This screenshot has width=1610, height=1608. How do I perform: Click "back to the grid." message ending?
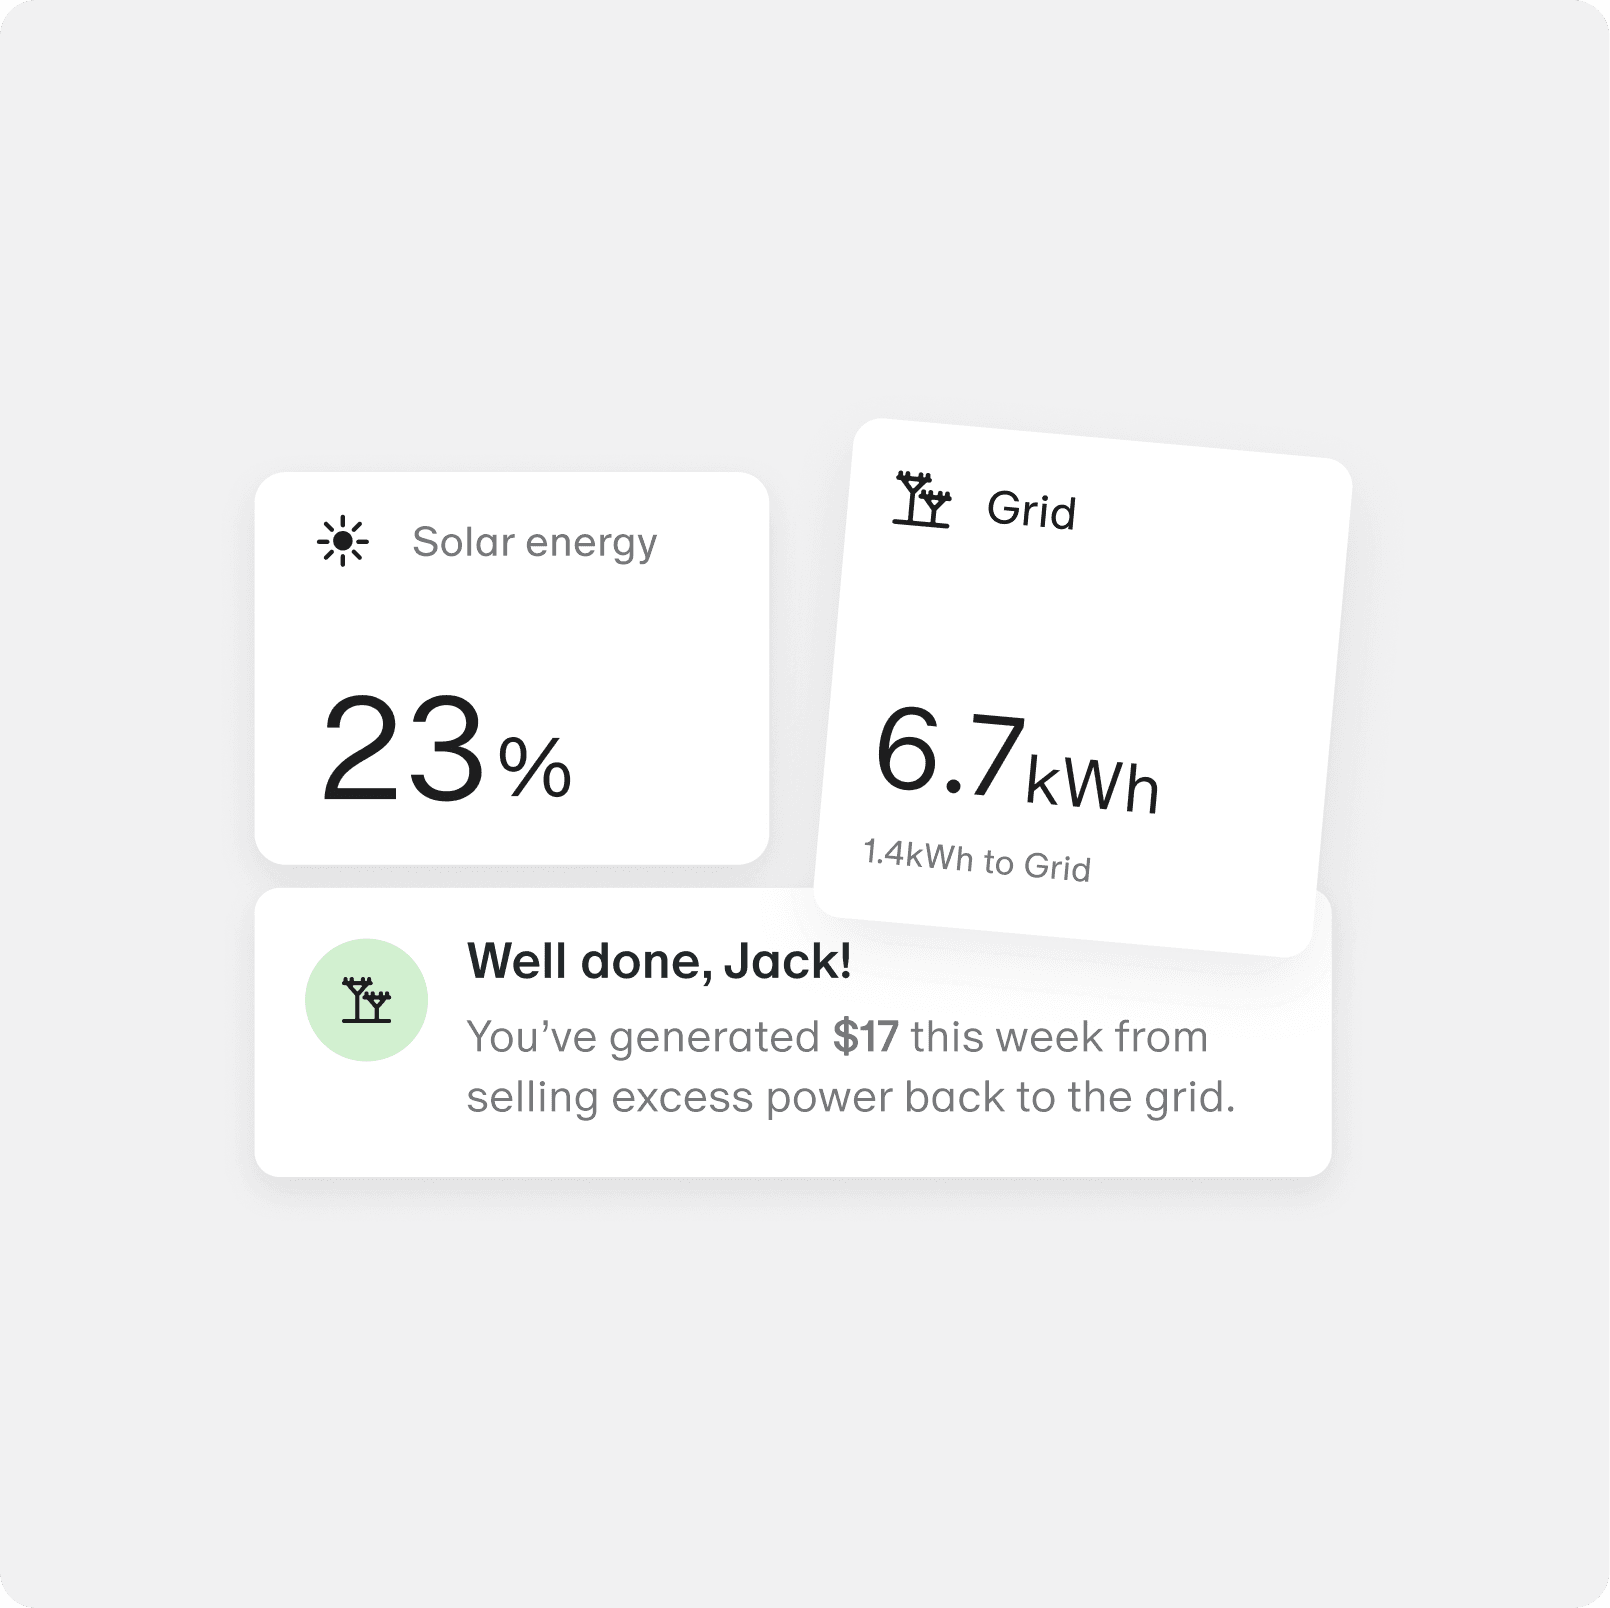pos(1070,1097)
